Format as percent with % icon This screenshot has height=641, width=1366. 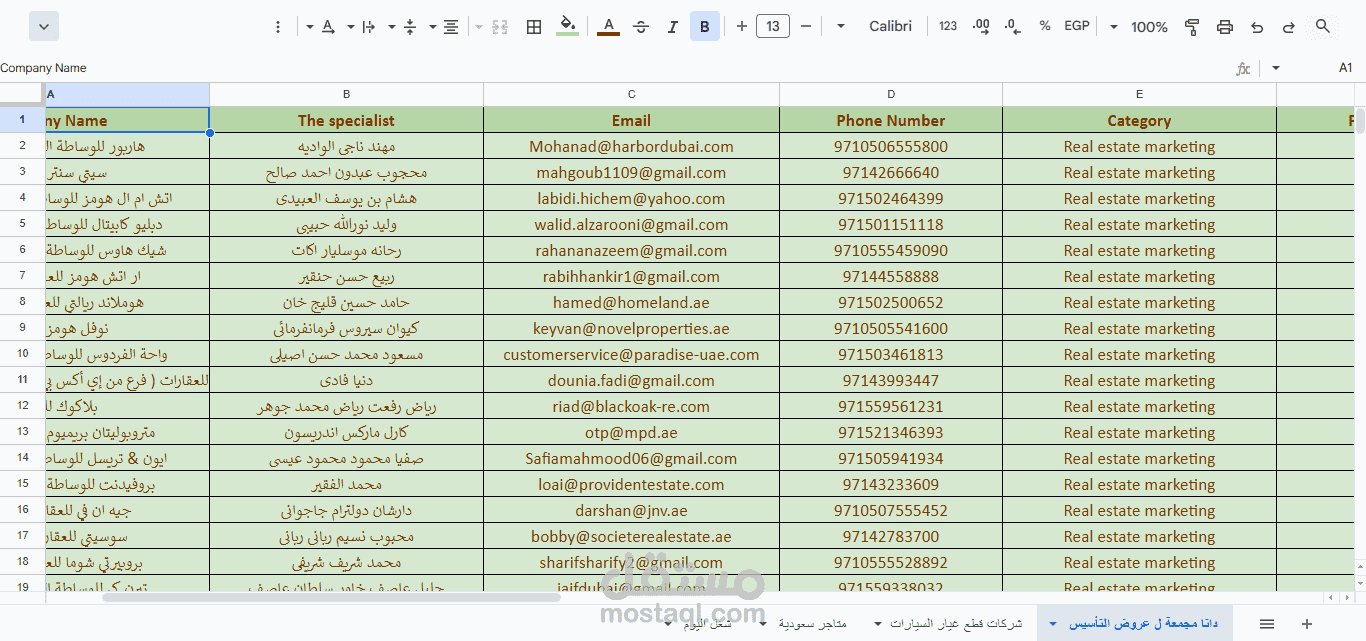pos(1045,27)
